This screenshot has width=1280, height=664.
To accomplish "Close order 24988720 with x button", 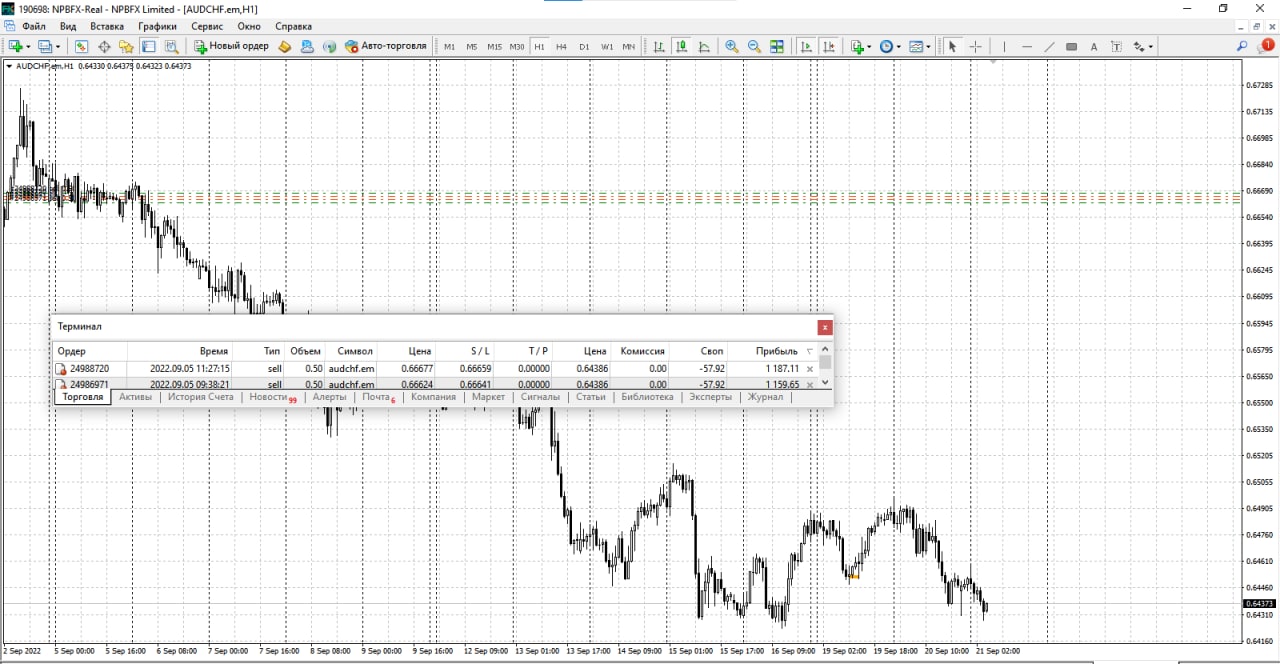I will 810,369.
